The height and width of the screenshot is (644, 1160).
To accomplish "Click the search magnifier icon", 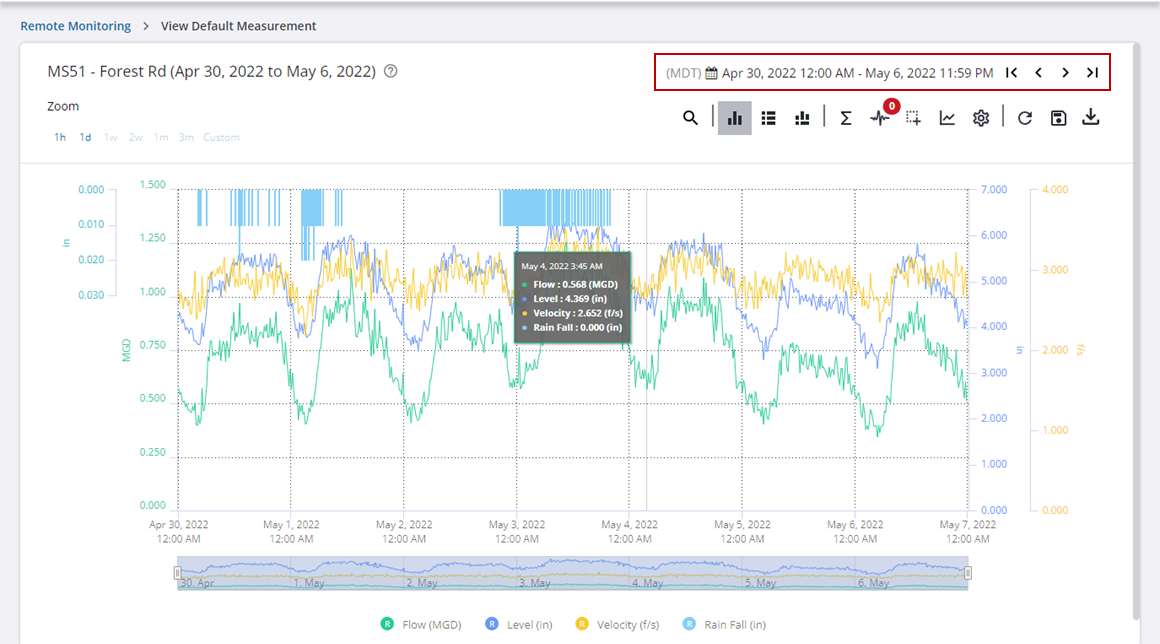I will (690, 118).
